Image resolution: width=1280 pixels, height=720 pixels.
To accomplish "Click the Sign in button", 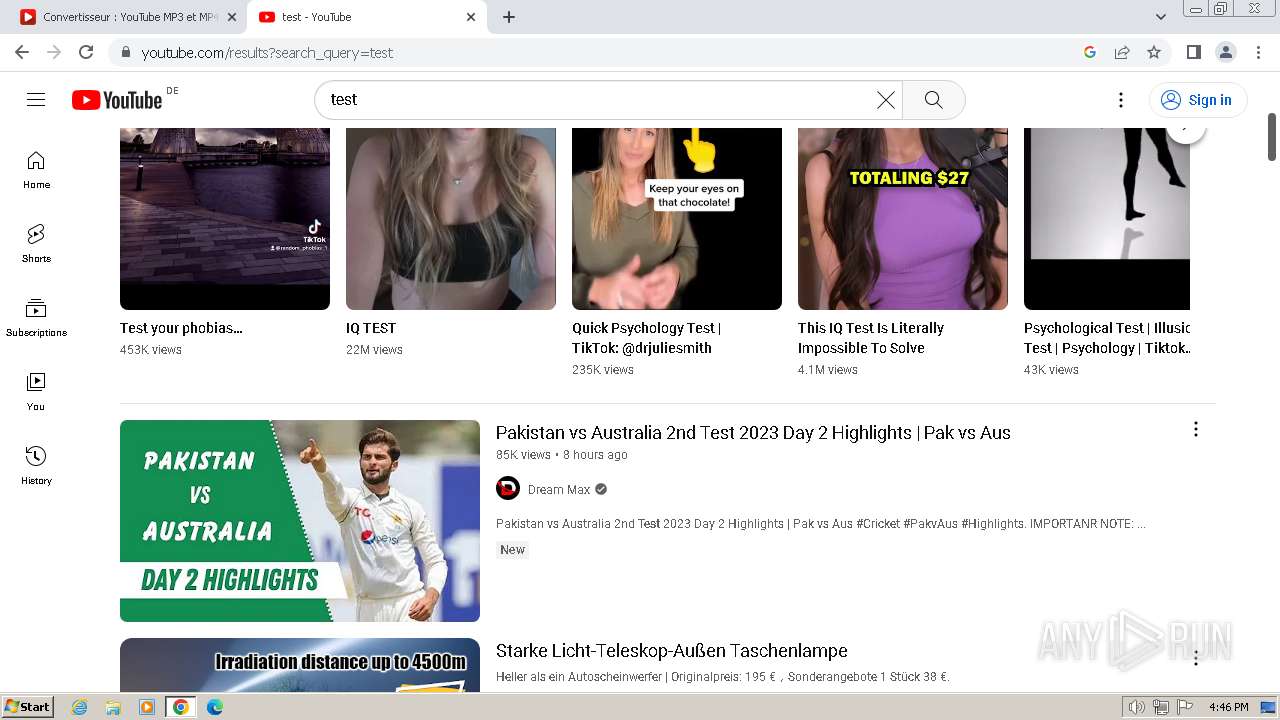I will [x=1198, y=100].
